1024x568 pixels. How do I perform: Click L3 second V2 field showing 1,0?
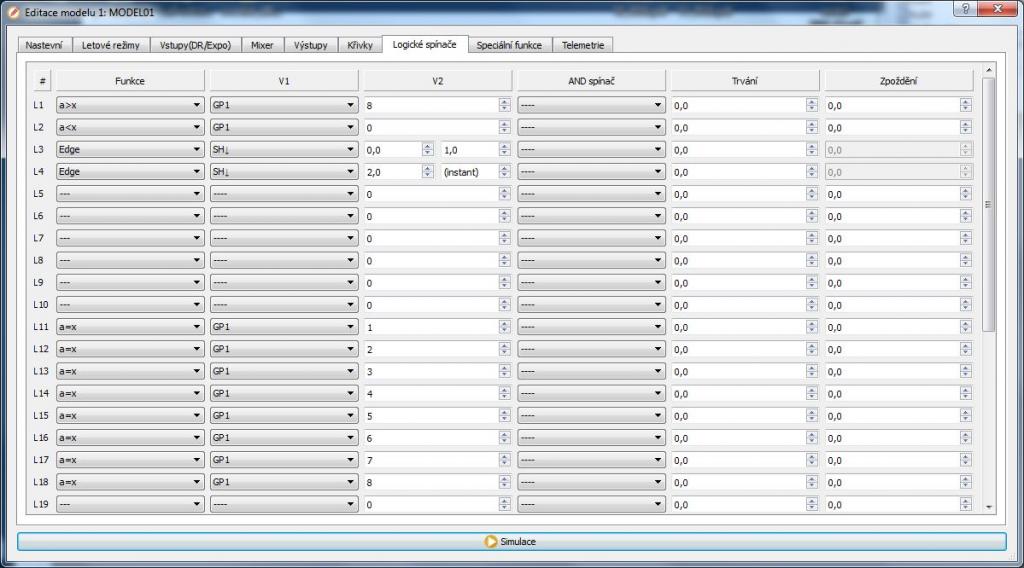tap(468, 150)
